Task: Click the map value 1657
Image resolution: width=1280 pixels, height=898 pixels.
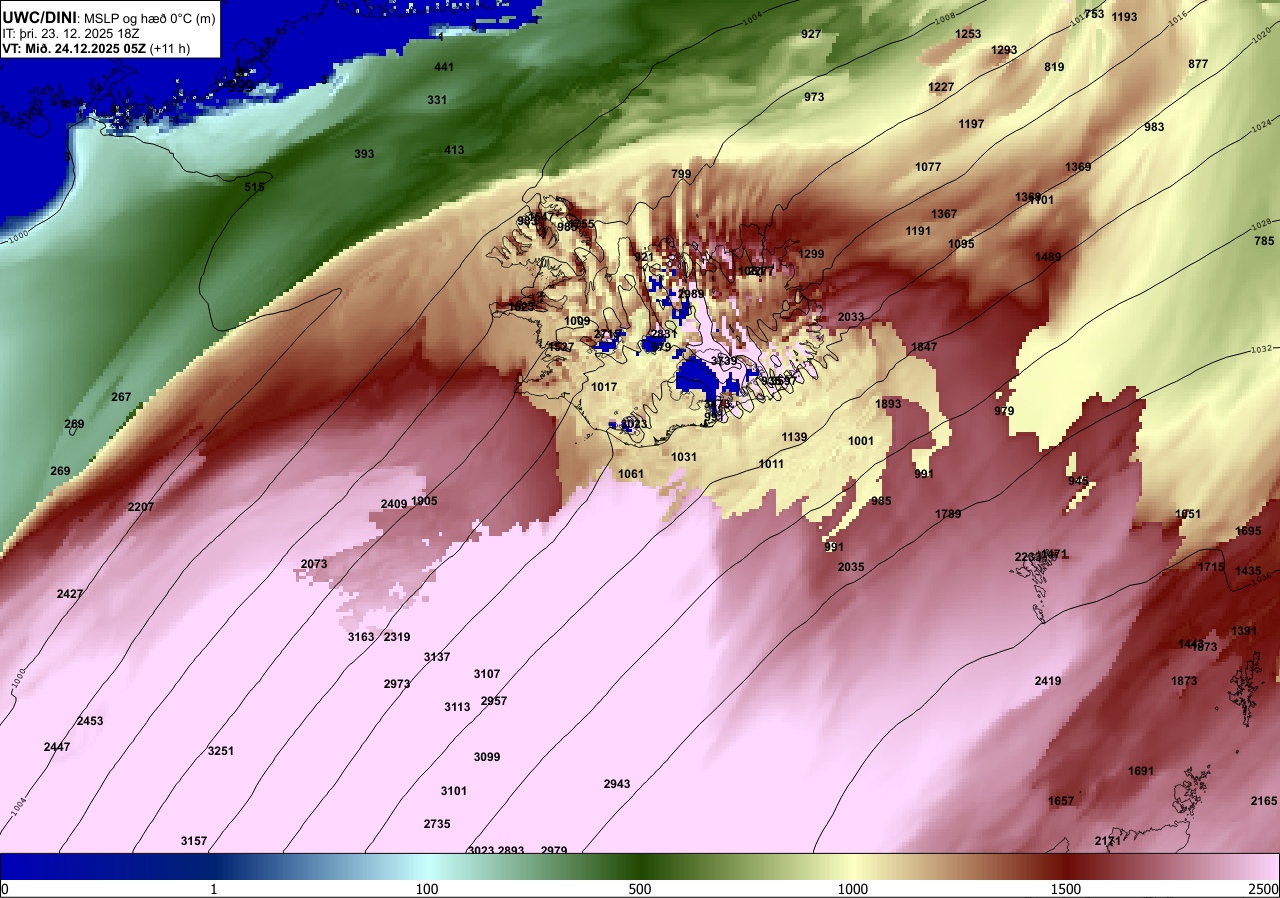Action: (1061, 801)
